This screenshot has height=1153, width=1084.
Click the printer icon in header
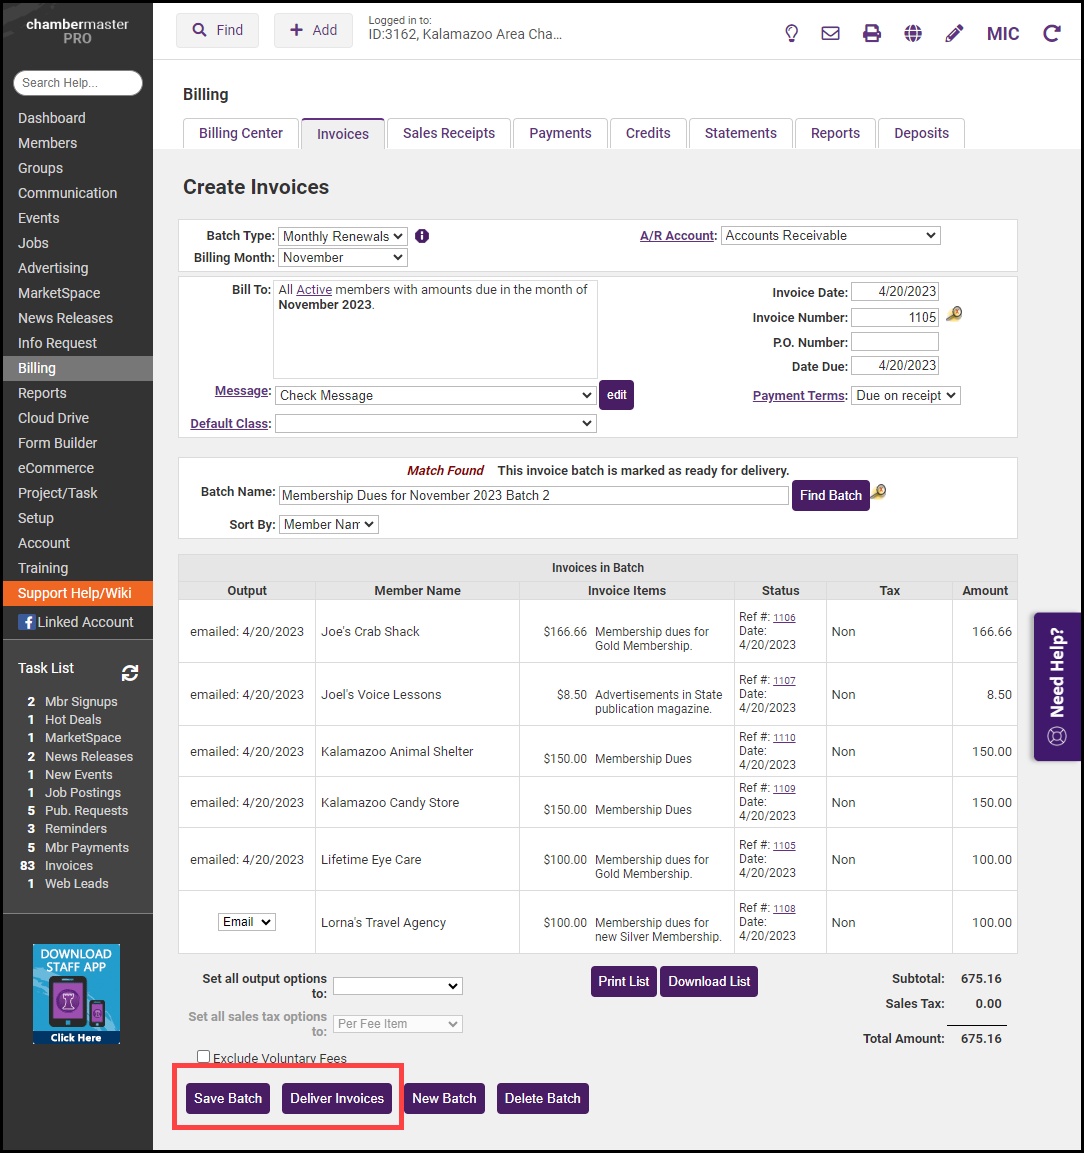(872, 33)
